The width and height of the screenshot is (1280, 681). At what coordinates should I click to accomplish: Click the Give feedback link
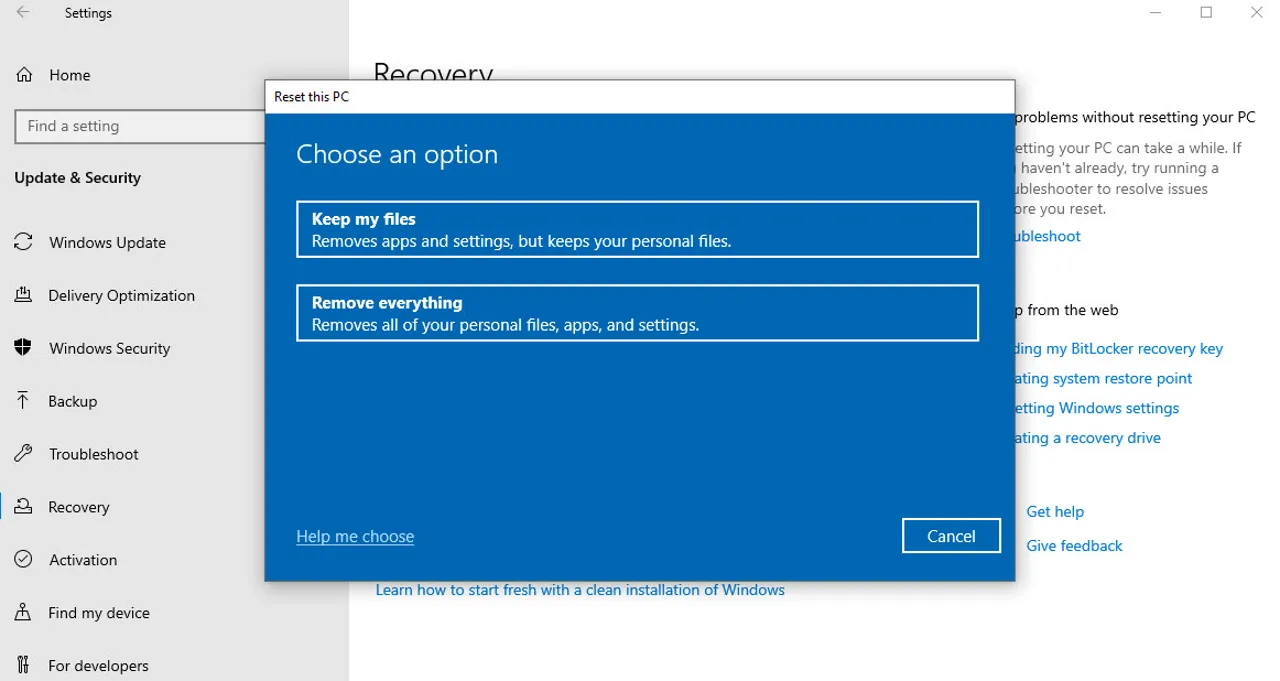(x=1074, y=546)
